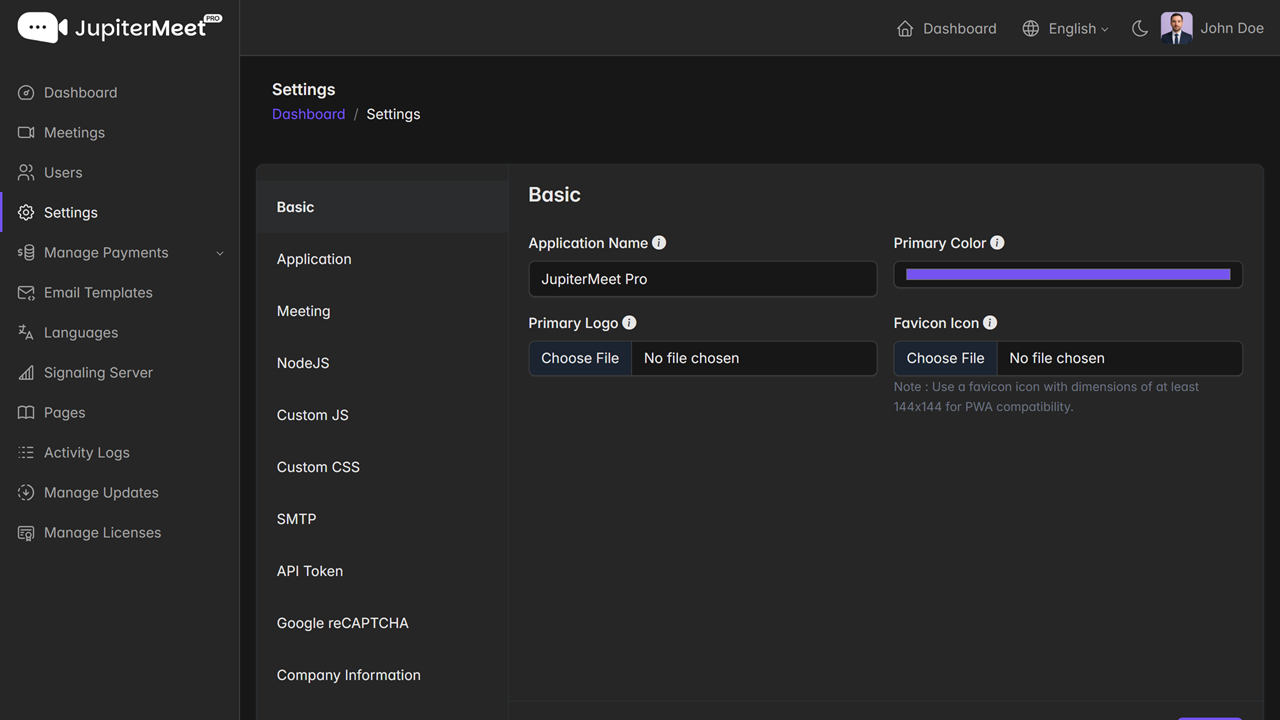The width and height of the screenshot is (1280, 720).
Task: Select the Custom CSS settings tab
Action: (x=318, y=467)
